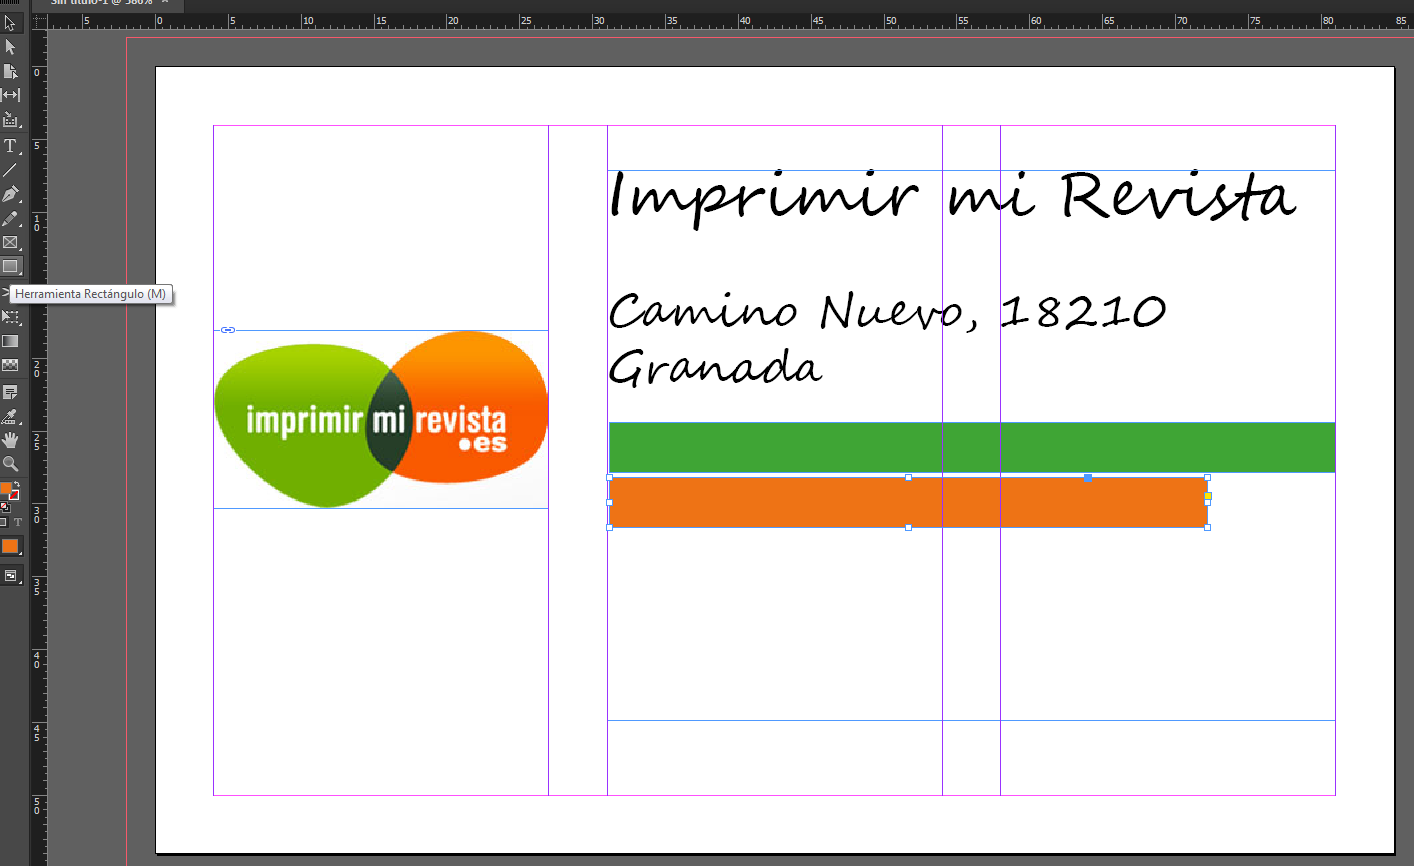Click the ruler origin crosshair corner
This screenshot has width=1414, height=866.
coord(39,21)
